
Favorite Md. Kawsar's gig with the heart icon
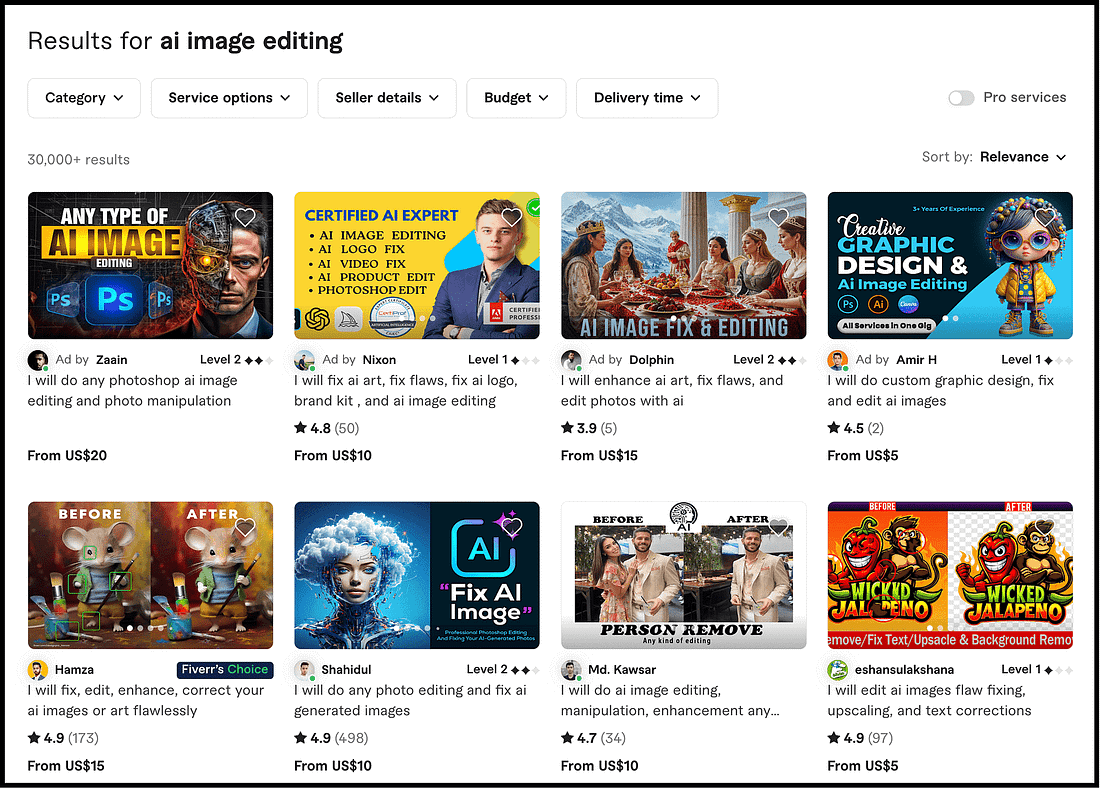click(778, 527)
